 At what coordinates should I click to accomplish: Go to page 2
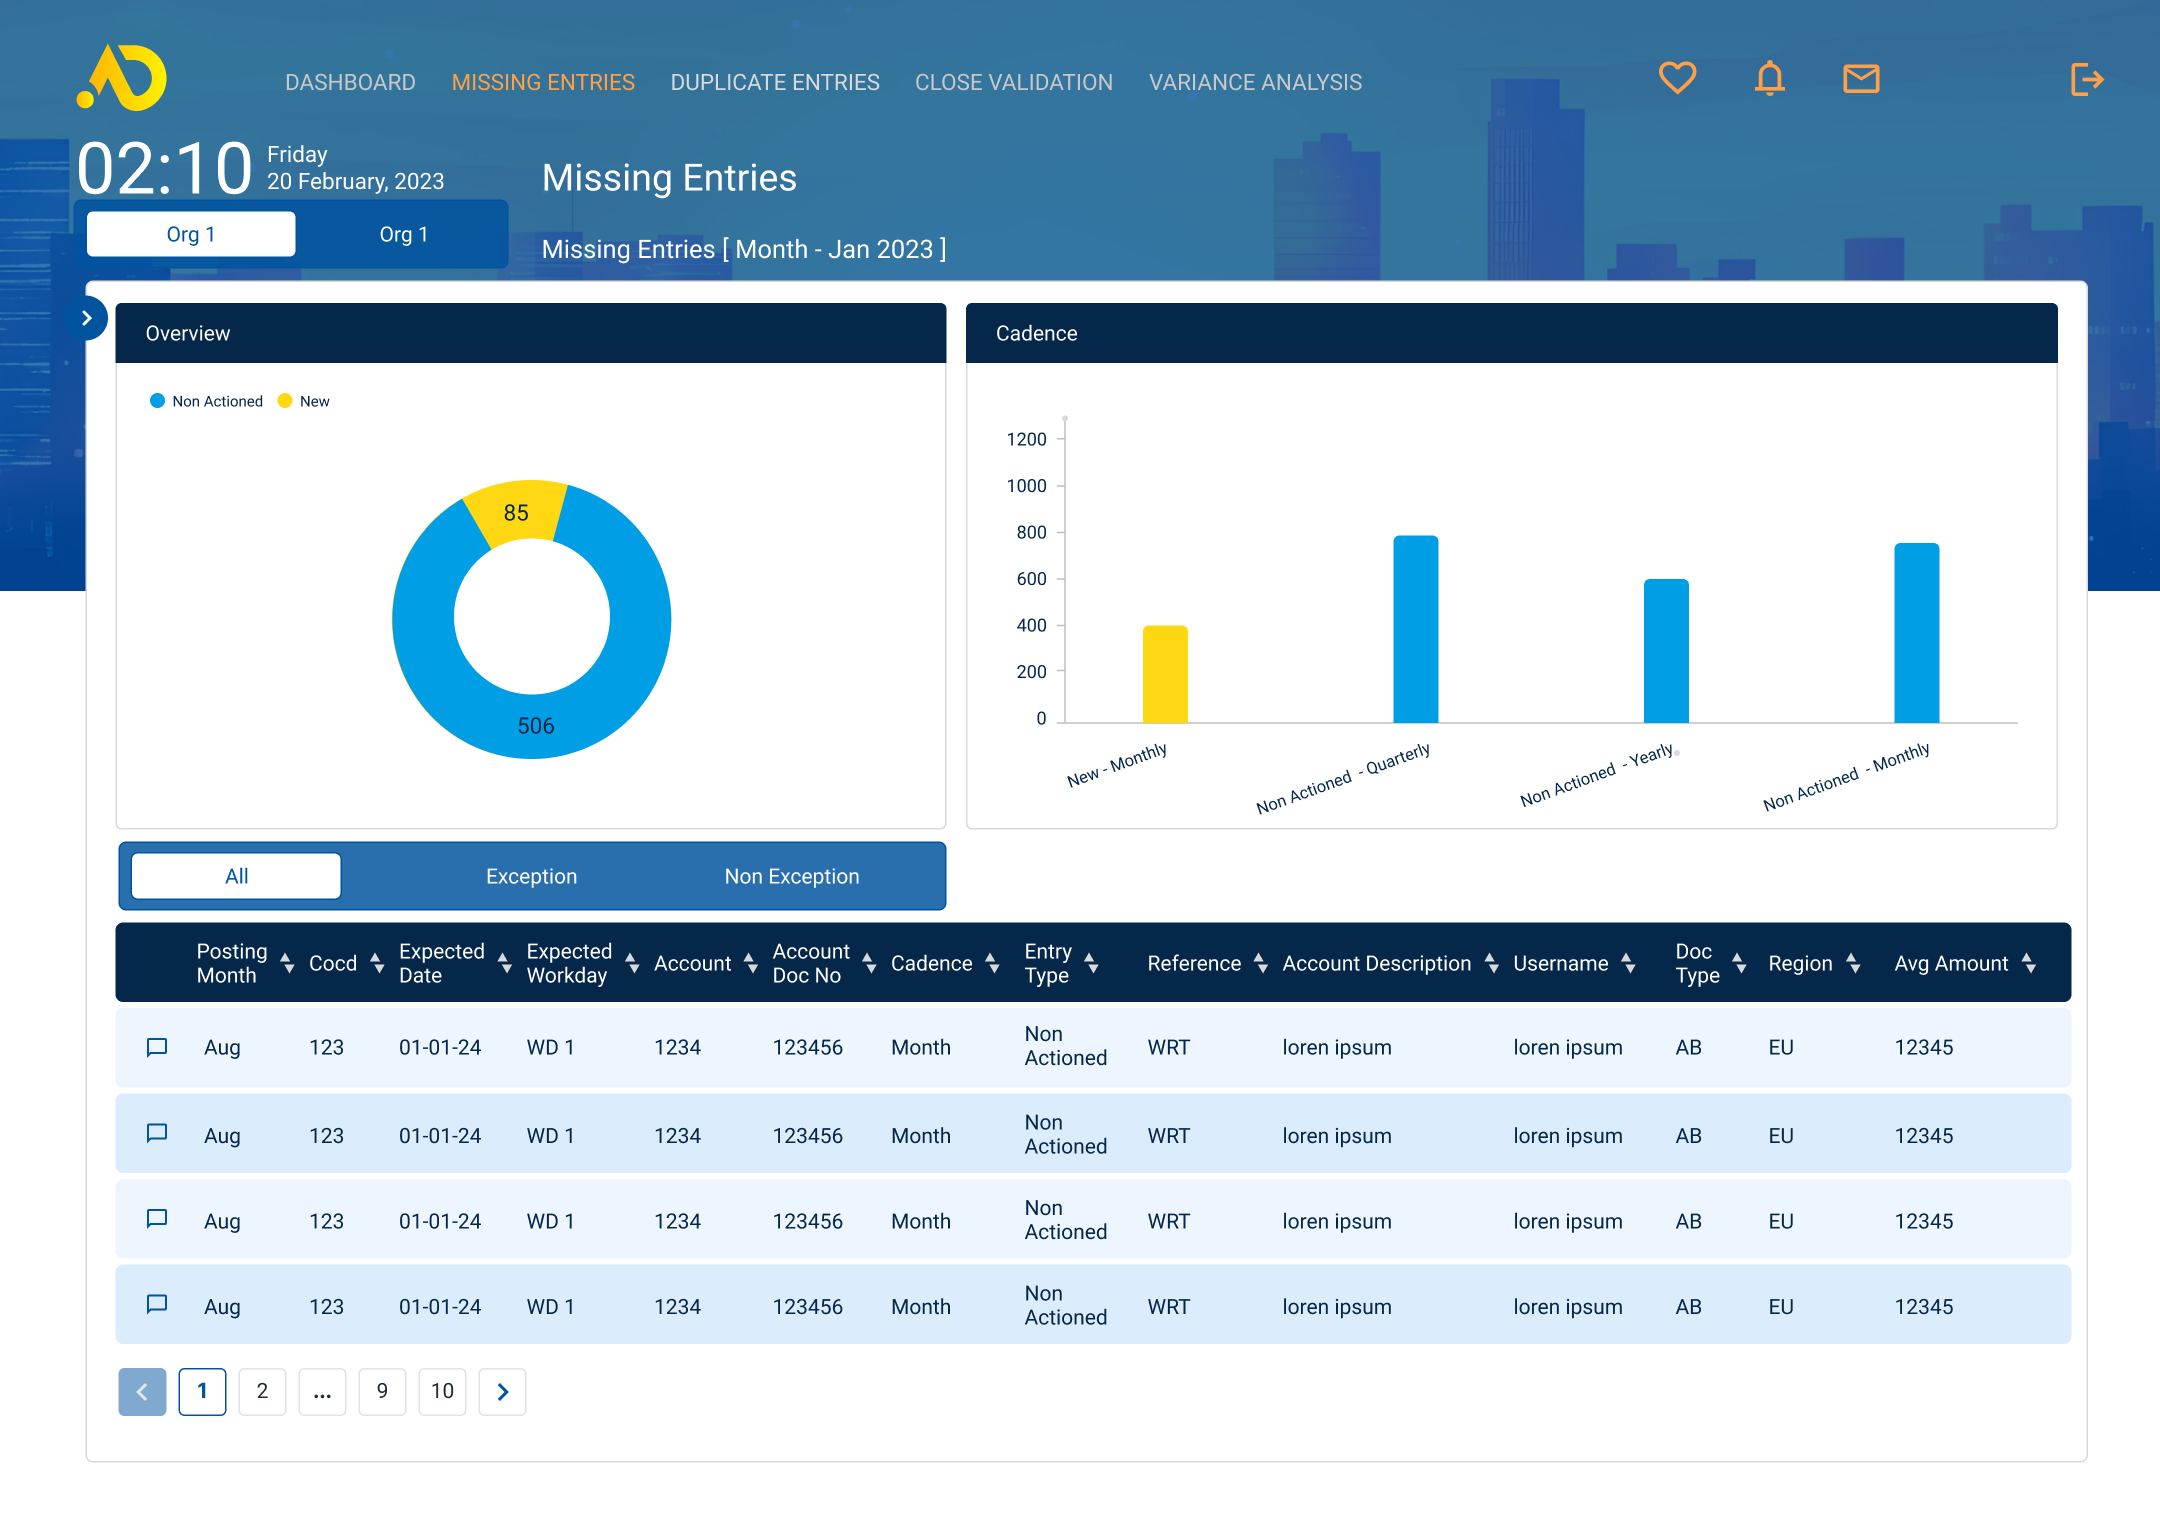[262, 1391]
